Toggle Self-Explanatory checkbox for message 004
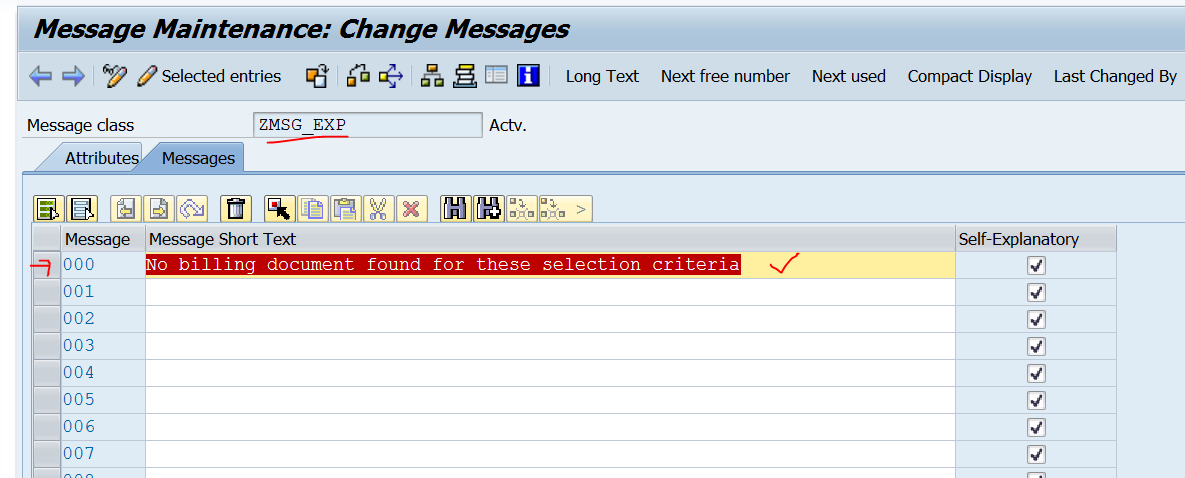Image resolution: width=1185 pixels, height=478 pixels. pos(1036,373)
